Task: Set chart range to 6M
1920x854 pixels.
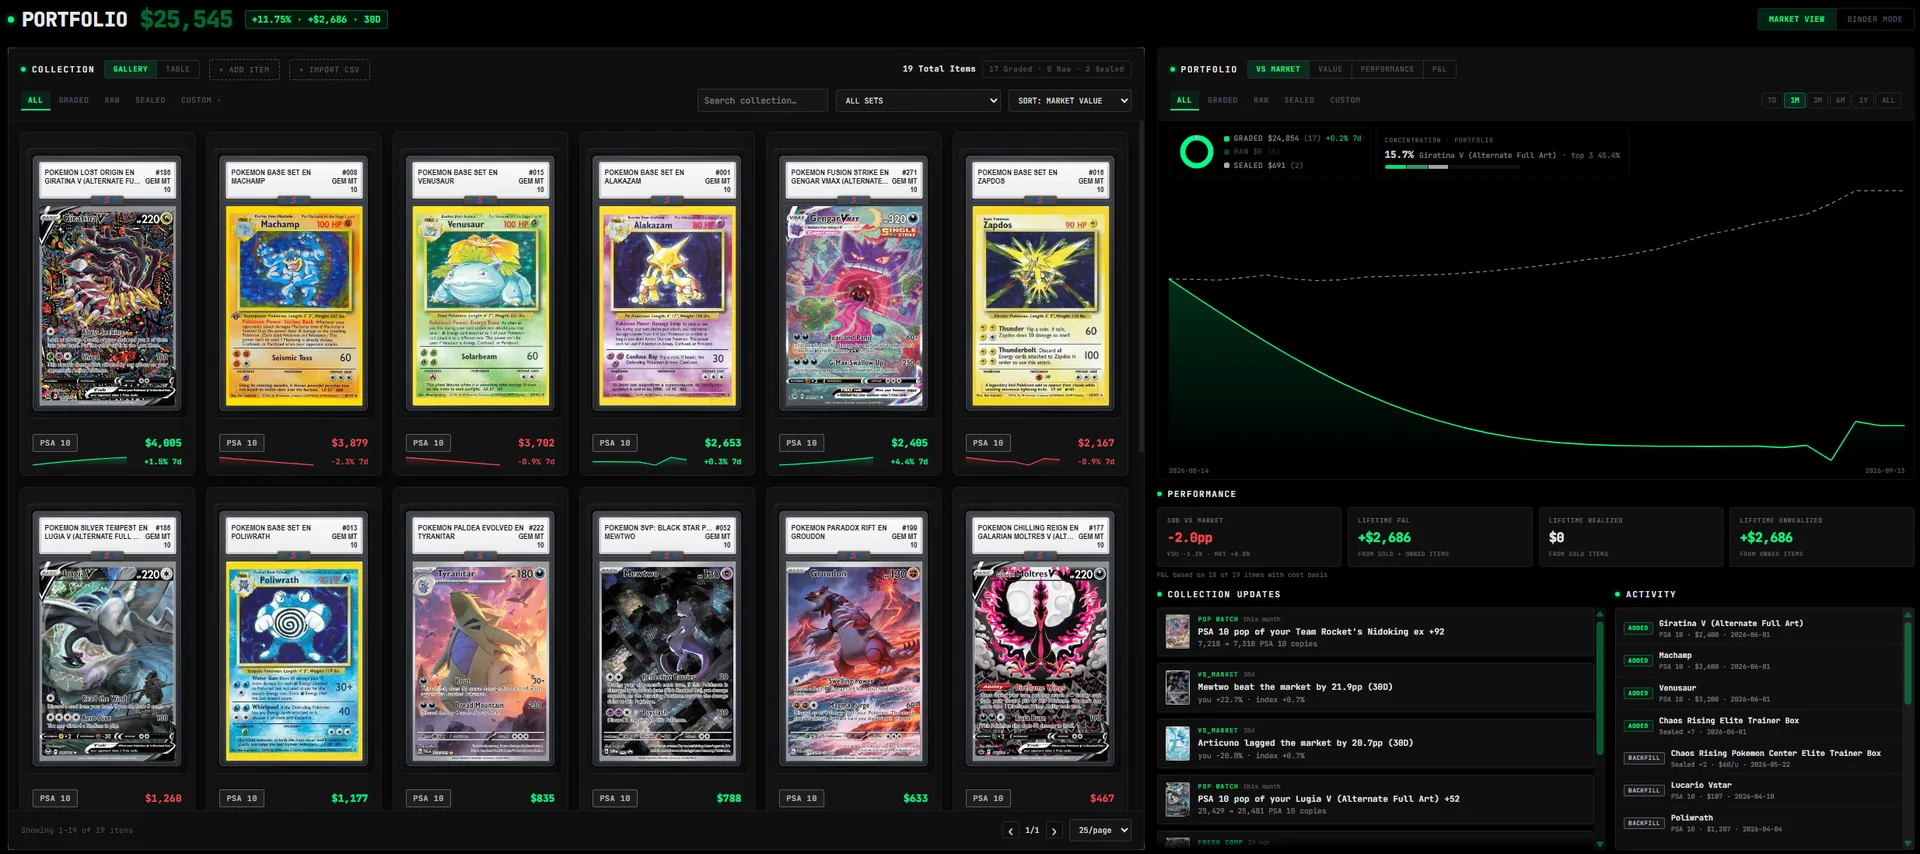Action: (1841, 100)
